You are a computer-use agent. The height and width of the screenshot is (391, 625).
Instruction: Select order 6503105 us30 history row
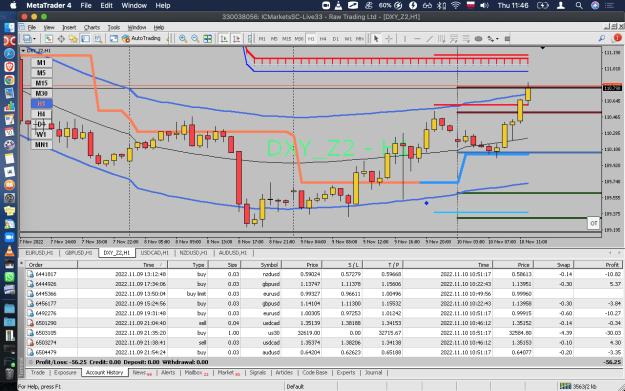(x=323, y=333)
